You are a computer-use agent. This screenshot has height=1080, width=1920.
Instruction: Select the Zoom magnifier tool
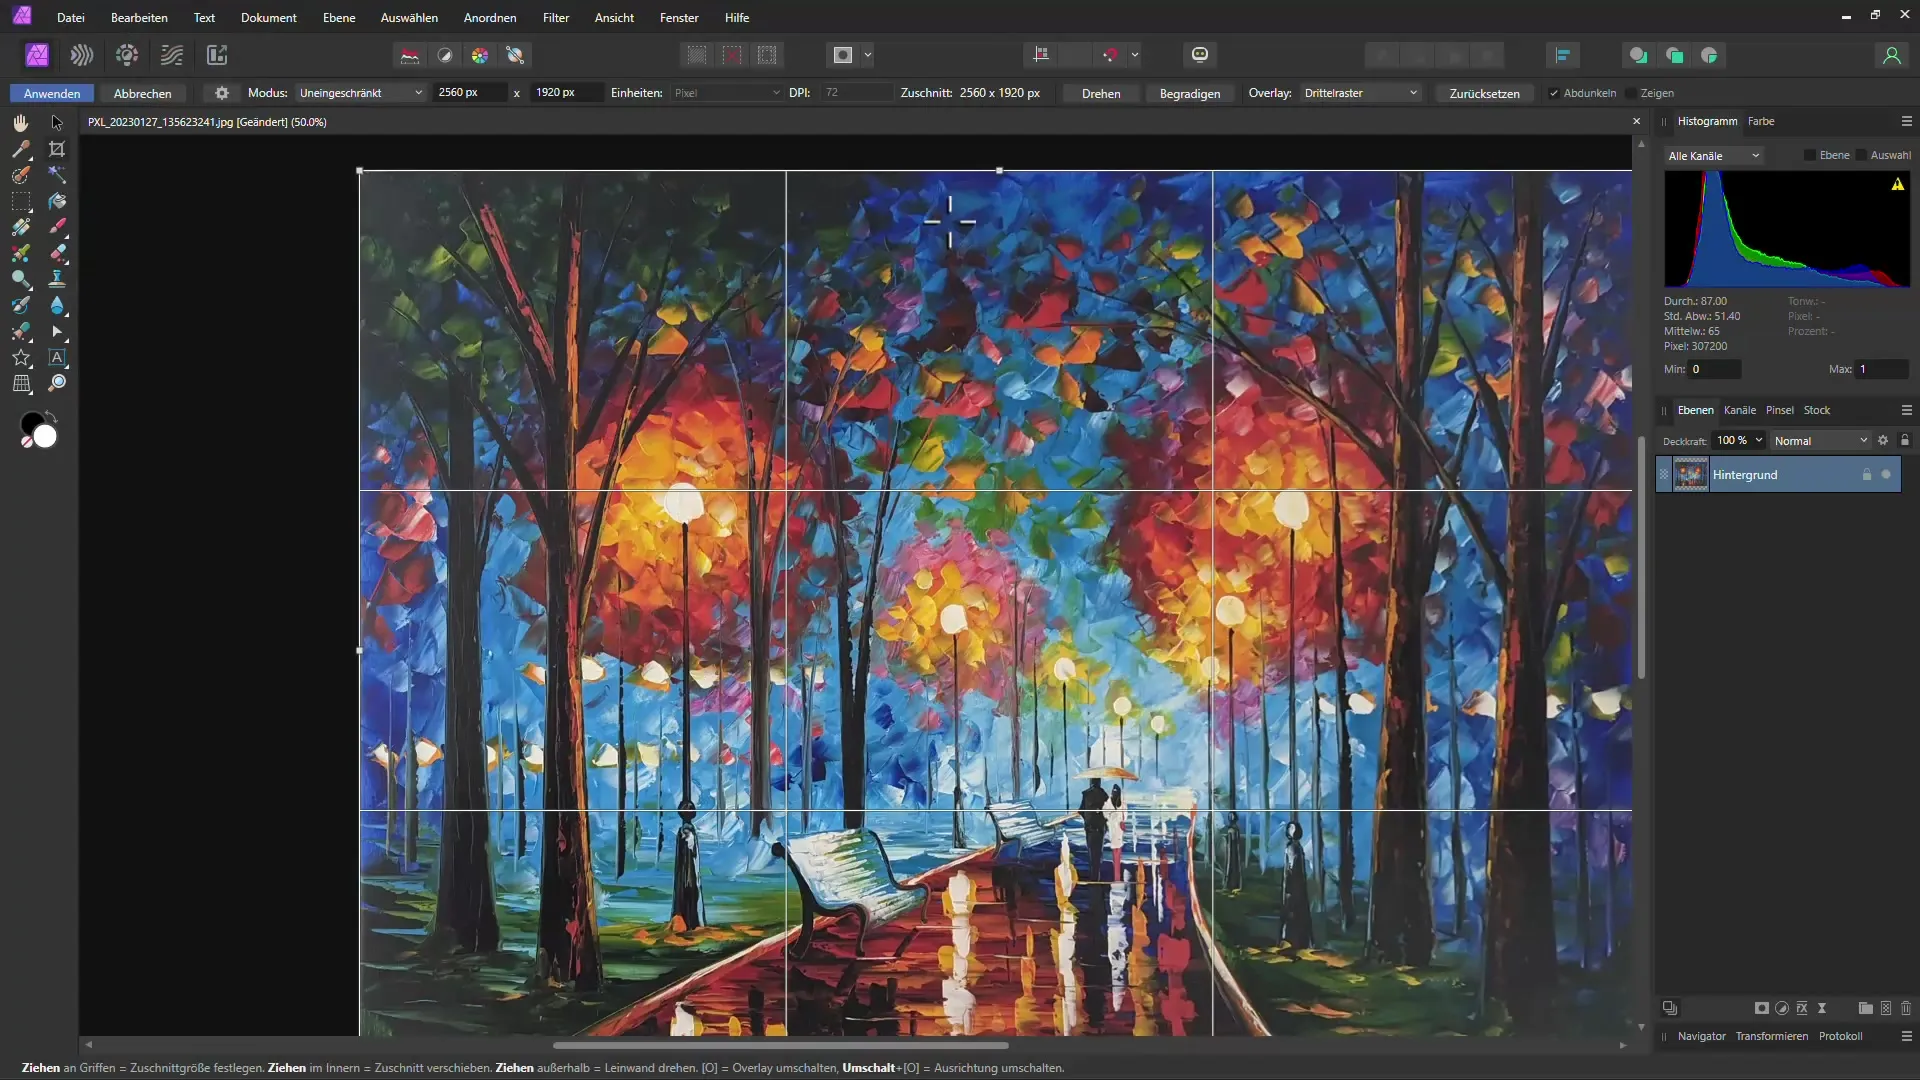coord(57,383)
